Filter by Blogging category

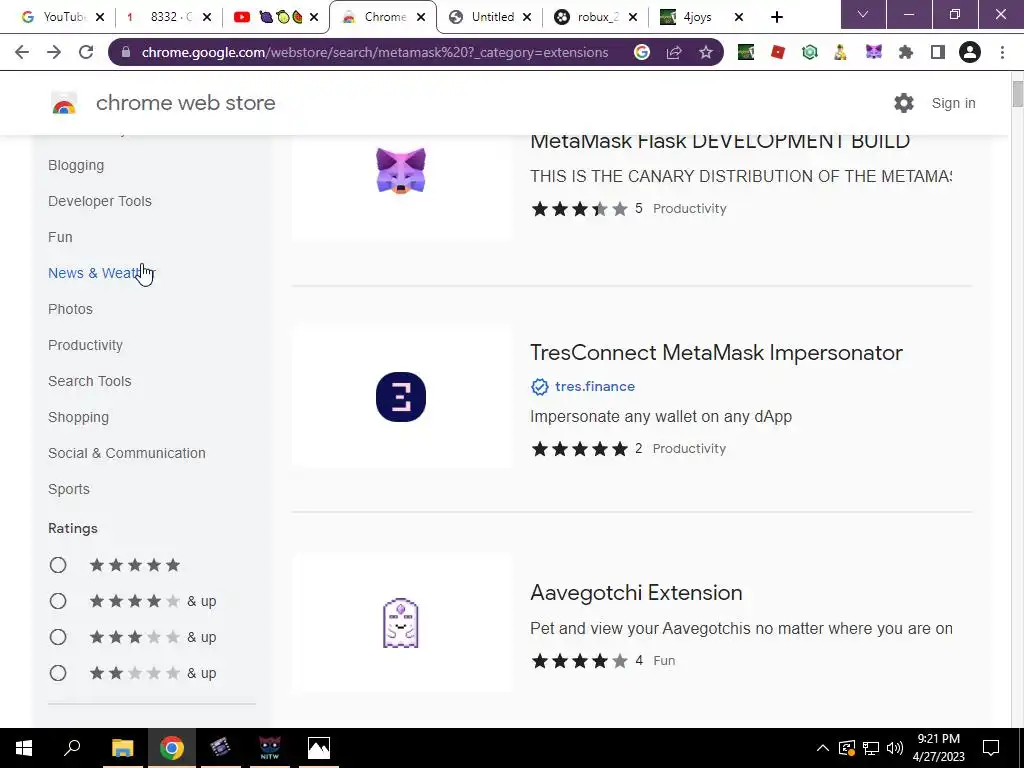pyautogui.click(x=76, y=165)
